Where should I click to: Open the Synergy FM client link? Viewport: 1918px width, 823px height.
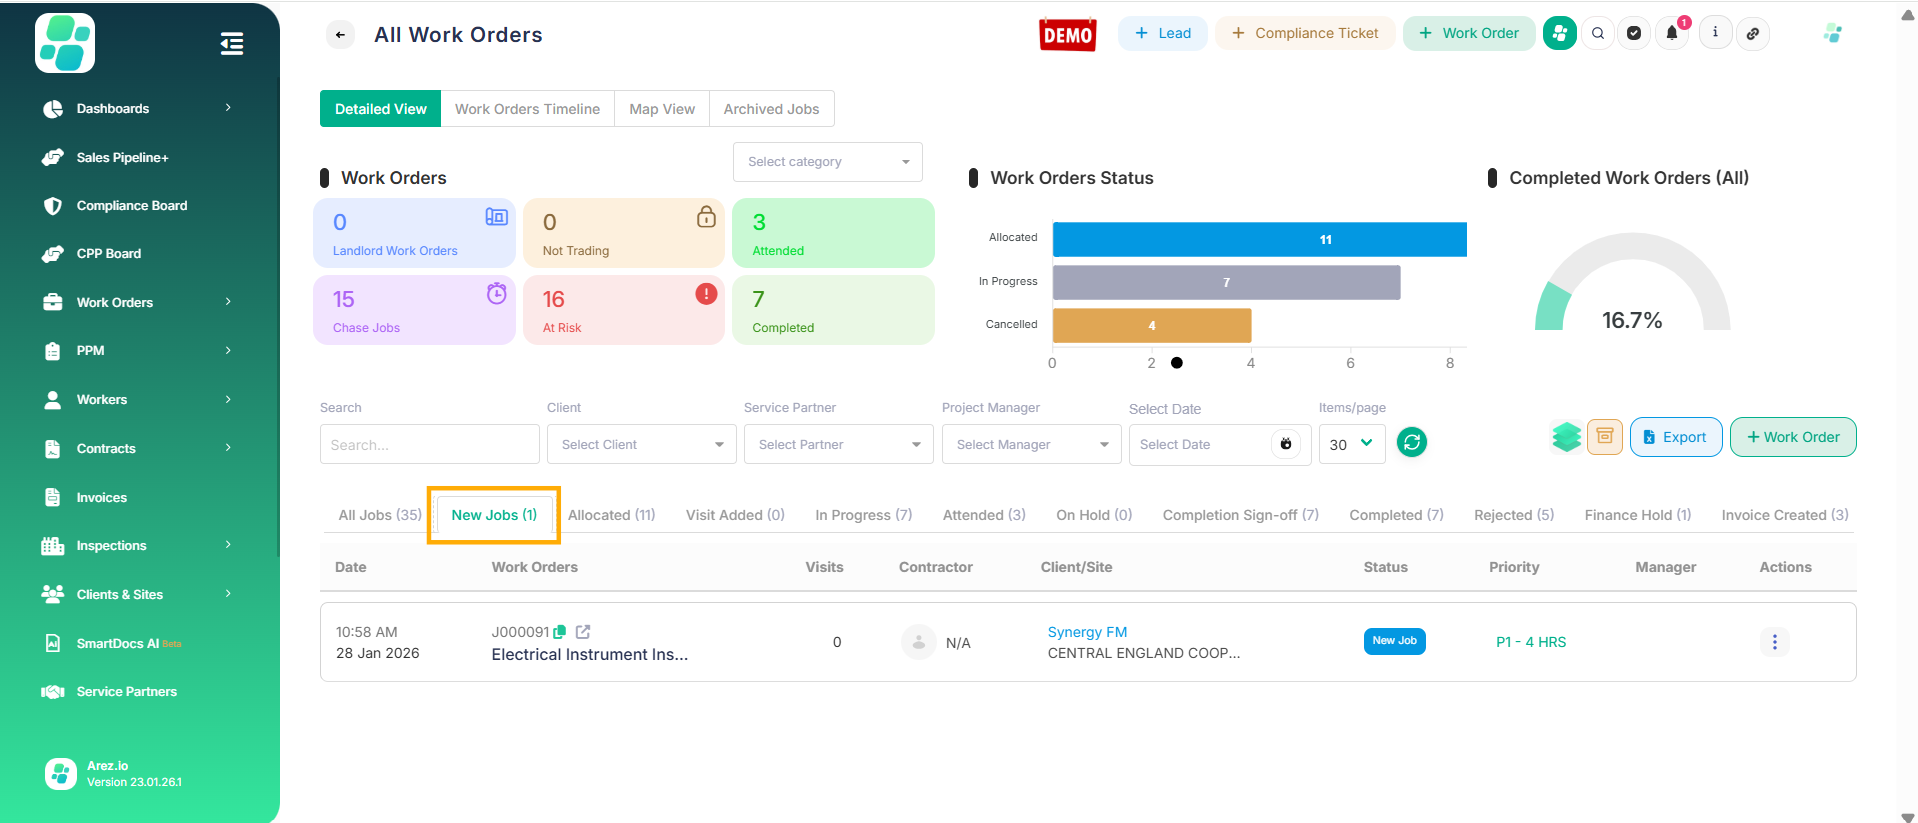tap(1087, 632)
